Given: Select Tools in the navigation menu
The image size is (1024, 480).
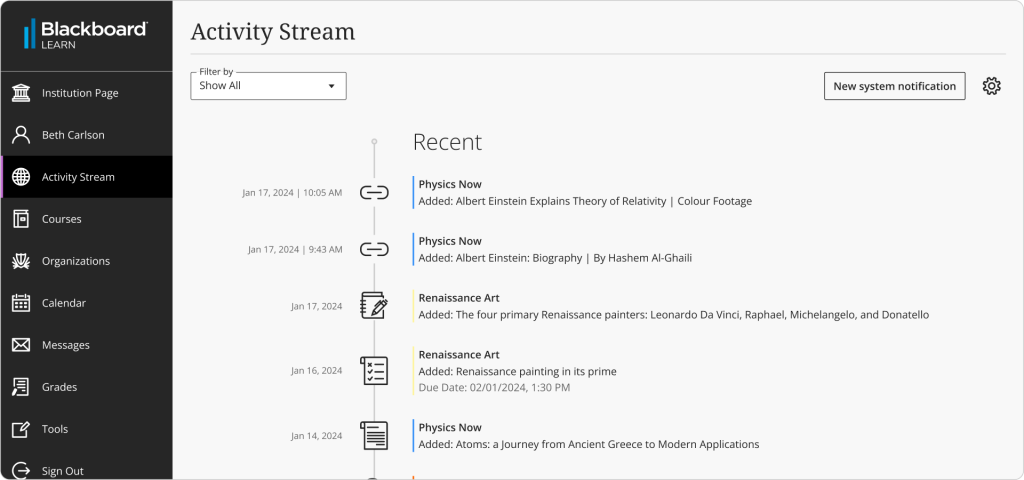Looking at the screenshot, I should 55,429.
